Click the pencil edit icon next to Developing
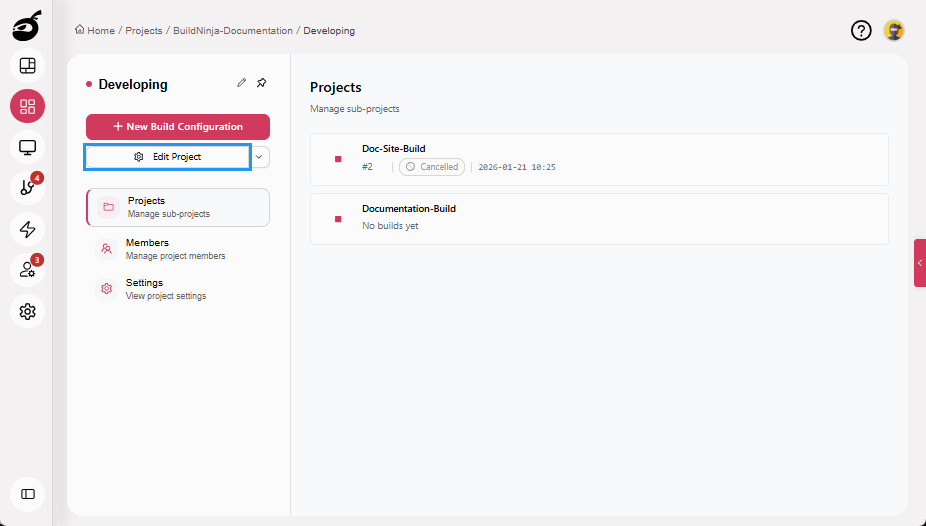This screenshot has width=926, height=526. [x=242, y=83]
